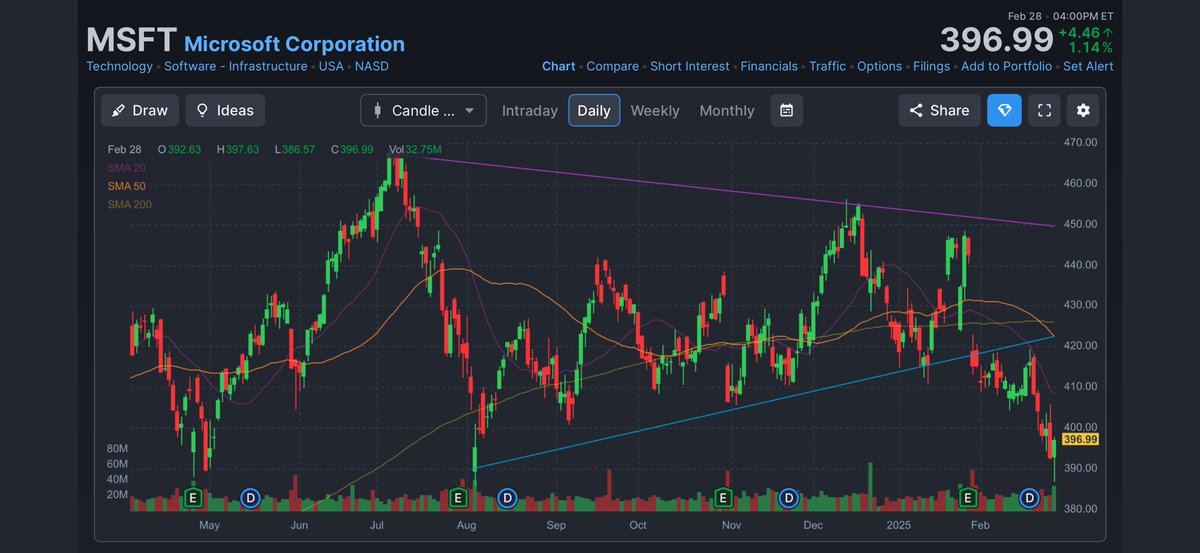Click the yellow 396.99 price tag
This screenshot has width=1200, height=553.
tap(1081, 439)
